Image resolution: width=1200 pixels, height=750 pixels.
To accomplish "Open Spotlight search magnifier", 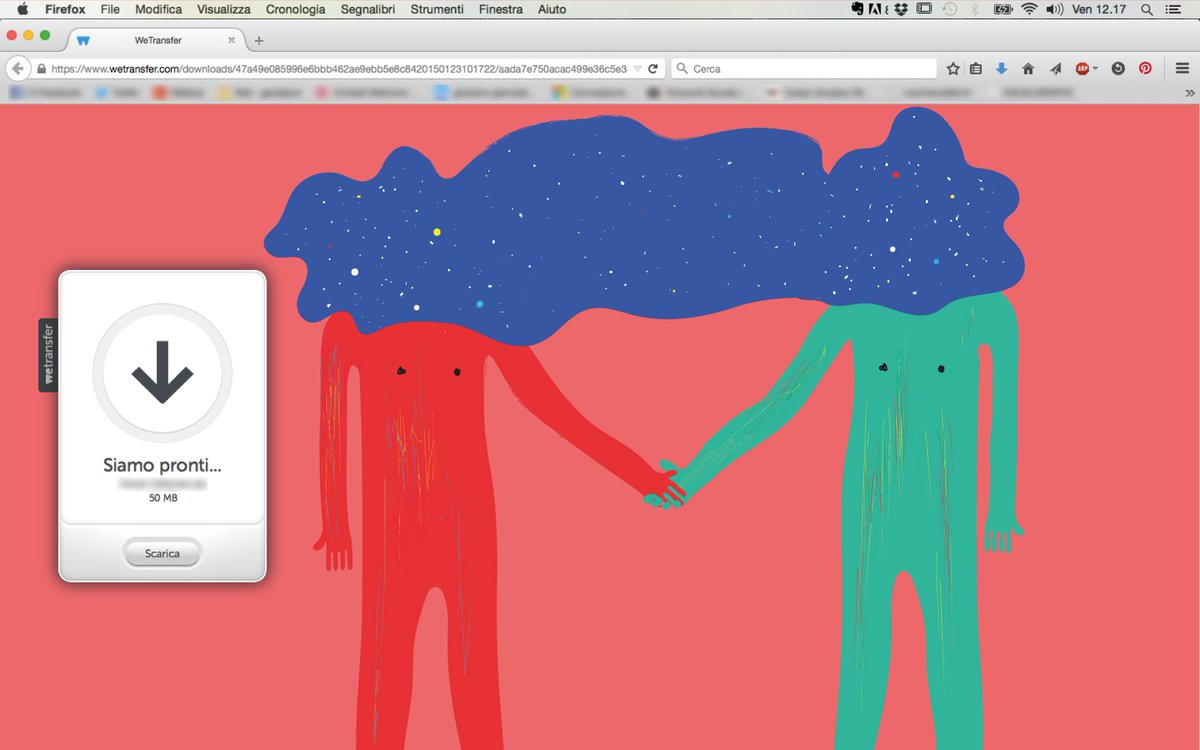I will [1147, 9].
